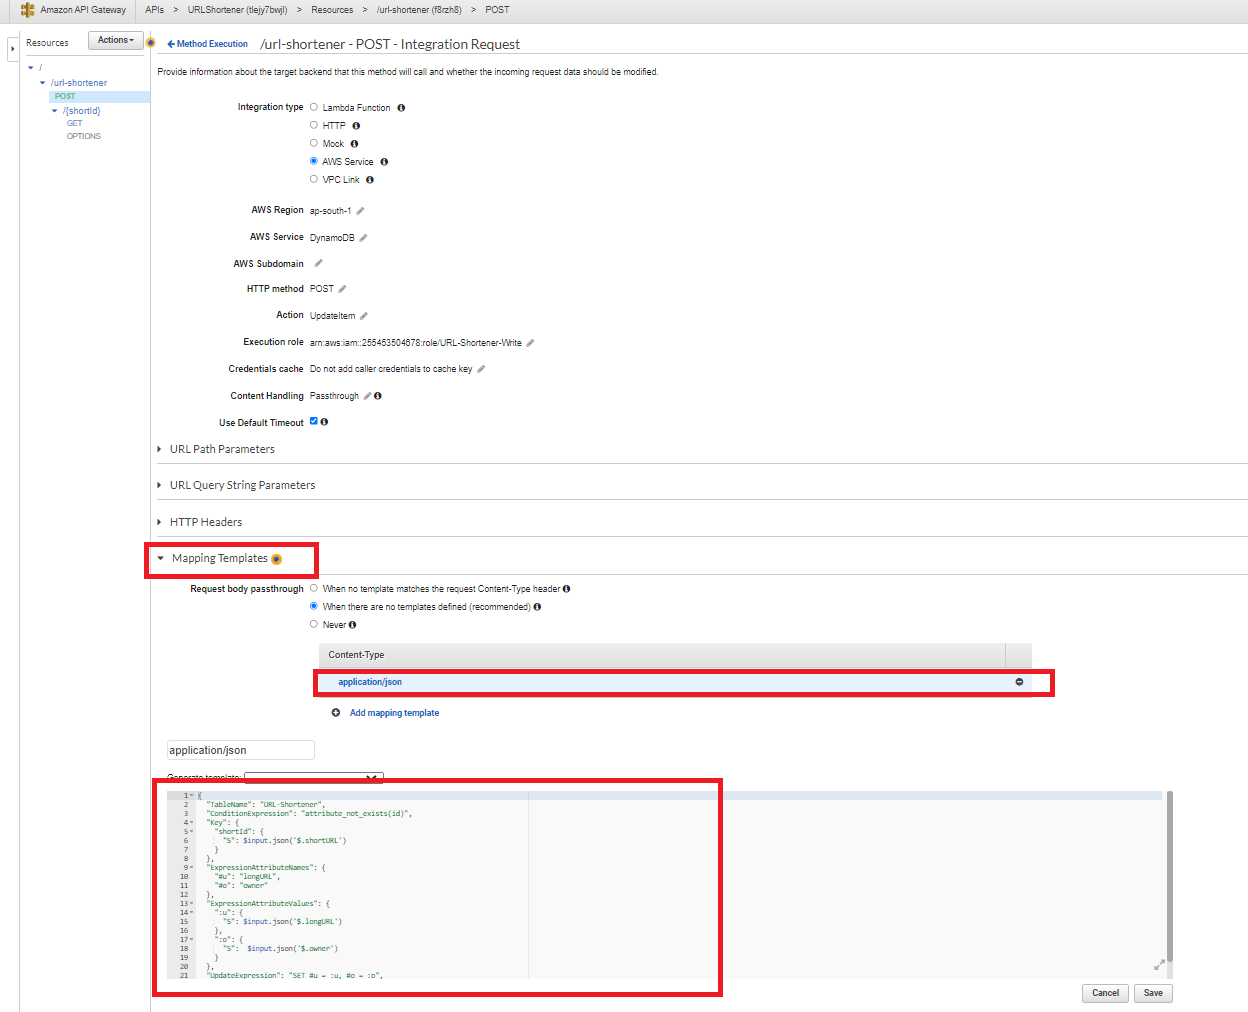Open info icon for 'no template matches' option
Viewport: 1248px width, 1012px height.
pyautogui.click(x=566, y=589)
